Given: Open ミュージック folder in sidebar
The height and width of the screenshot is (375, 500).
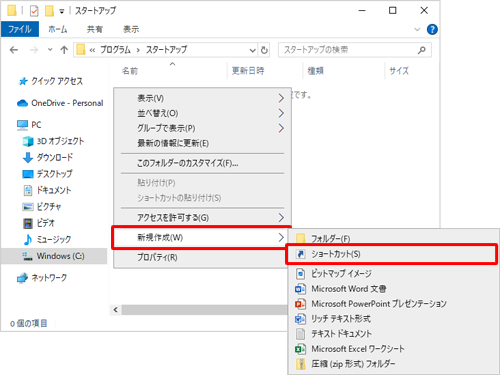Looking at the screenshot, I should [x=47, y=239].
